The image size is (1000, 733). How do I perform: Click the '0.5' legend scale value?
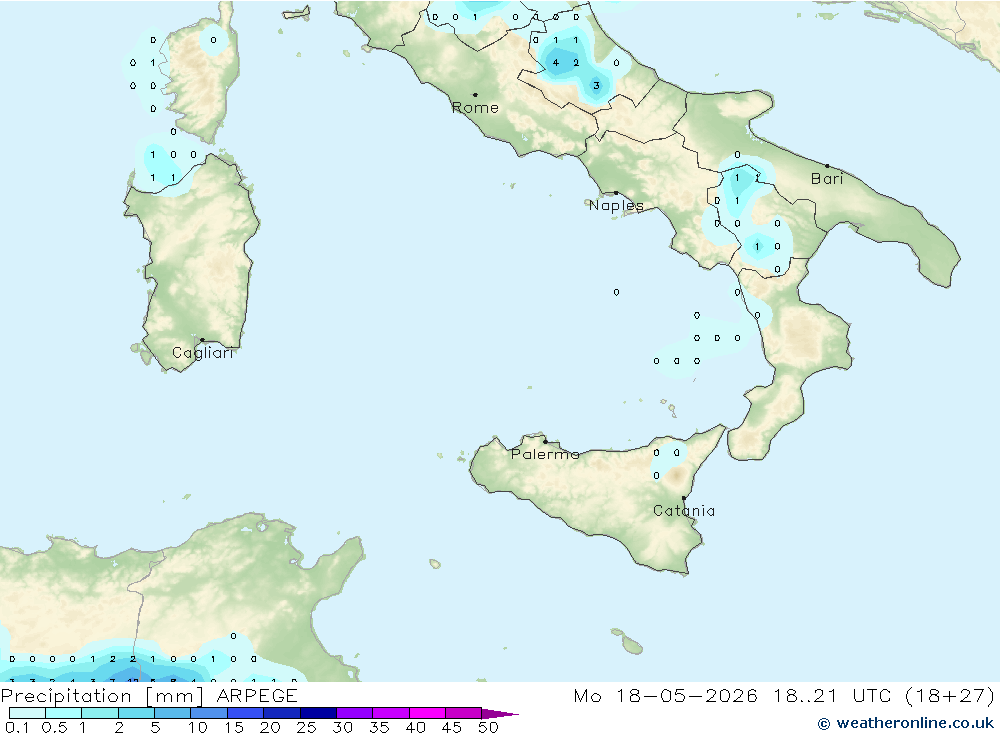55,727
